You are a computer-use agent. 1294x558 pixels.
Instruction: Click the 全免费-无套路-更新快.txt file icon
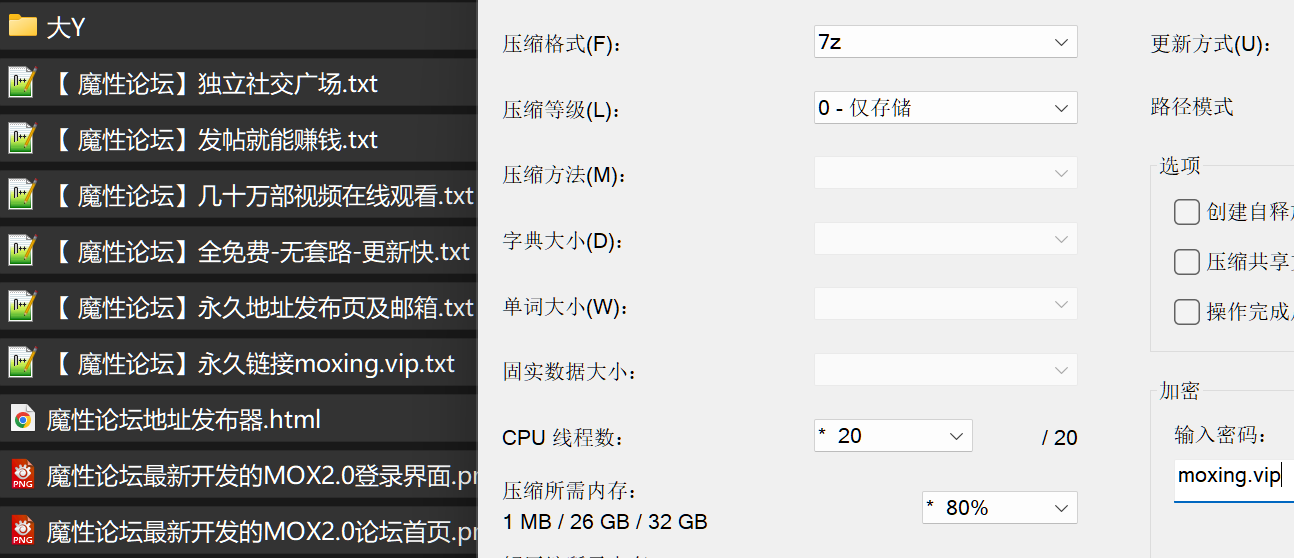[x=23, y=250]
